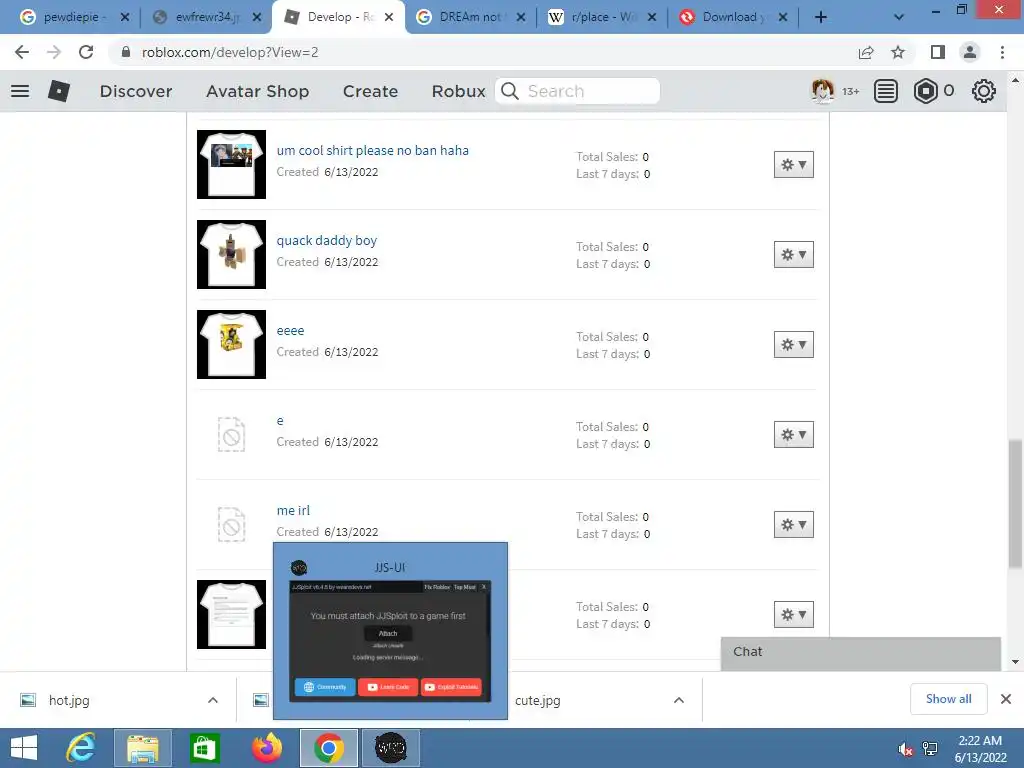Viewport: 1024px width, 768px height.
Task: Click the um cool shirt thumbnail
Action: click(231, 164)
